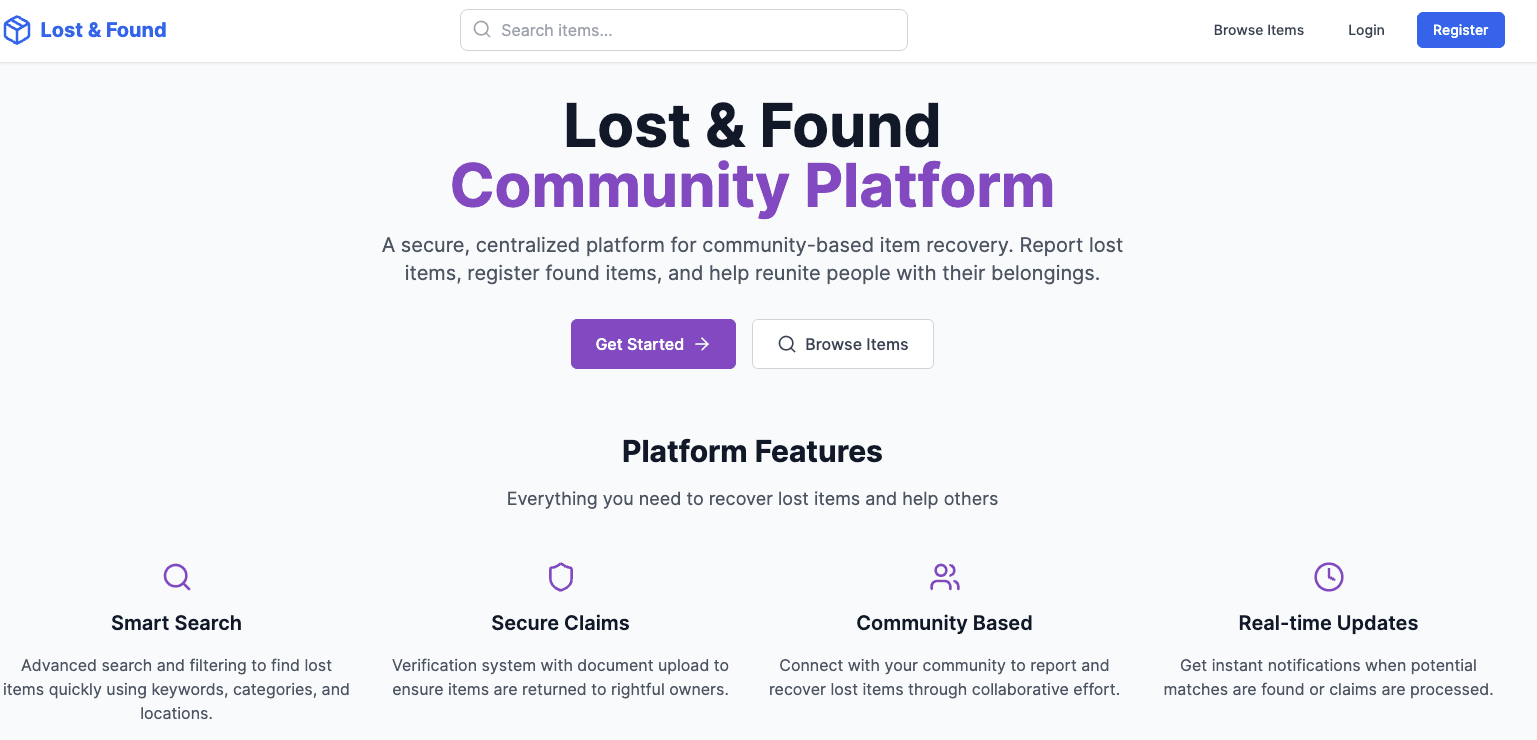Click the Browse Items hero button
The height and width of the screenshot is (740, 1537).
[843, 344]
